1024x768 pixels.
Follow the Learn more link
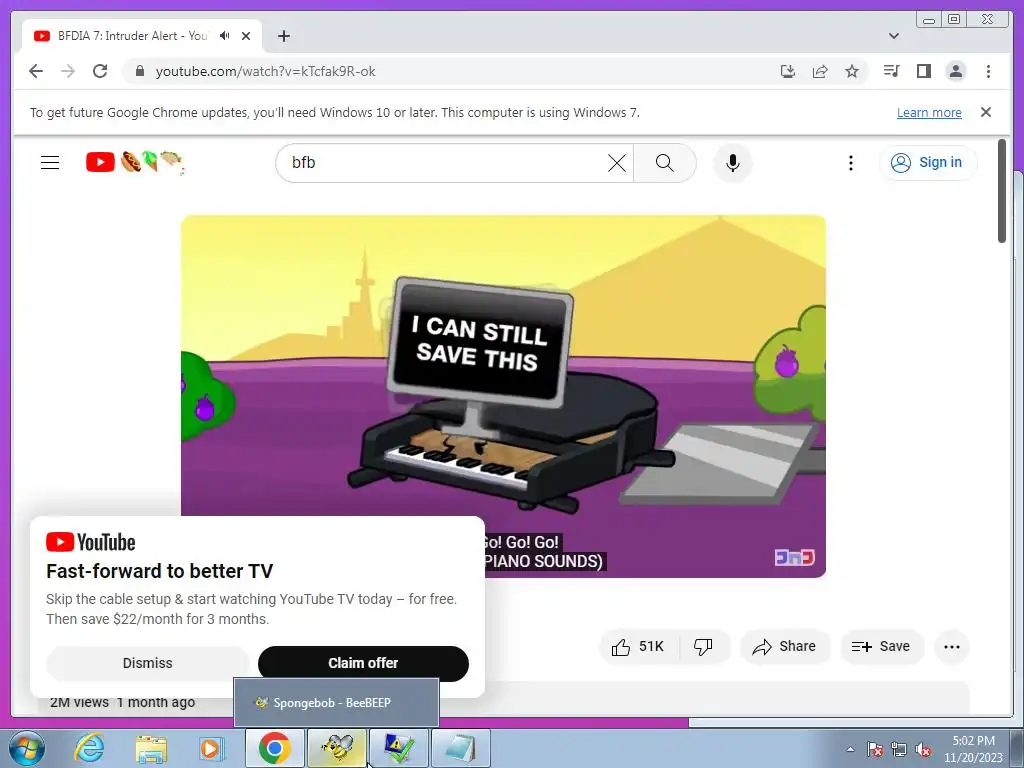[929, 112]
